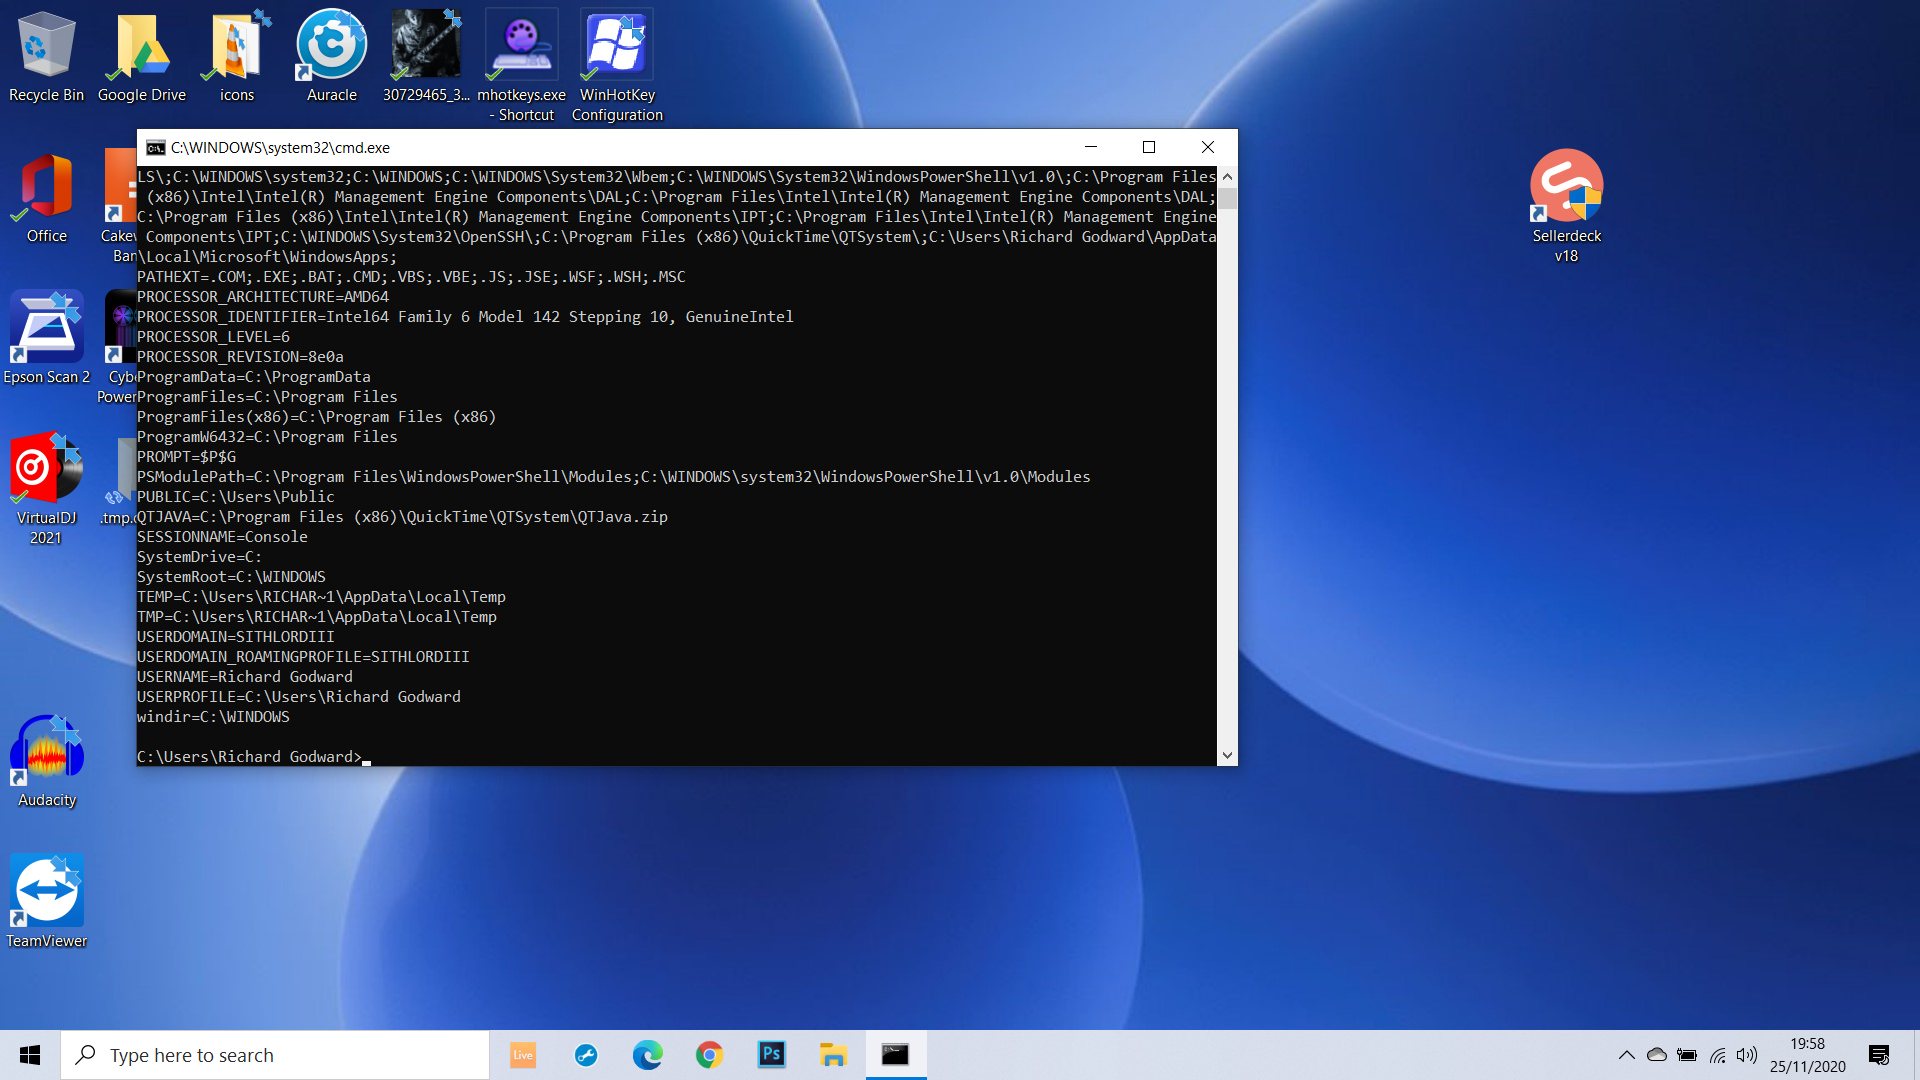Open the Google Drive desktop icon

click(x=141, y=57)
